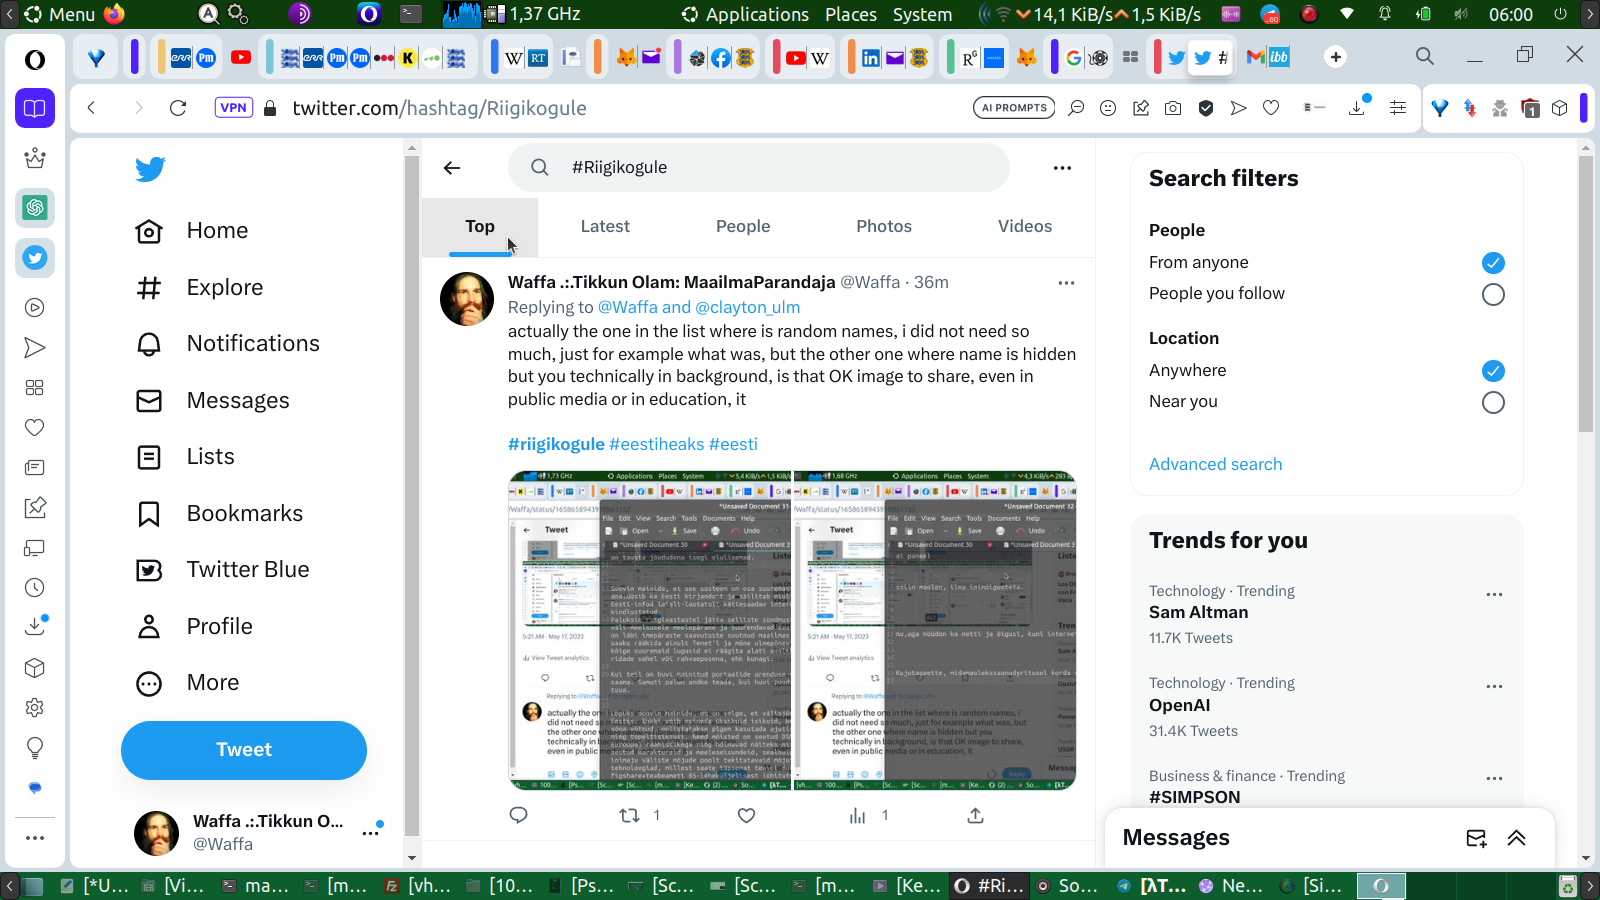Screen dimensions: 1600x900
Task: Select the Near you radio button
Action: point(1493,402)
